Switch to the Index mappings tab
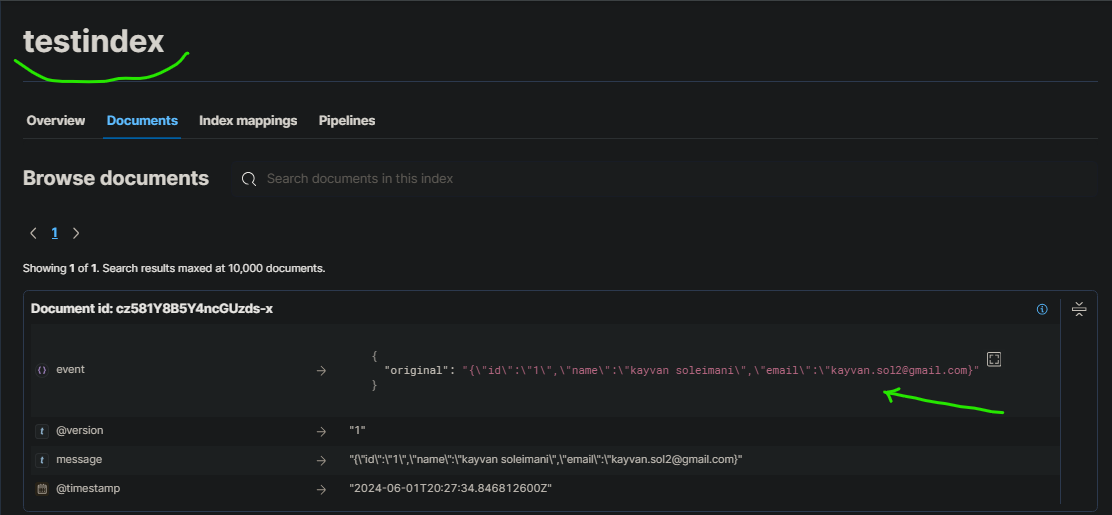 tap(248, 120)
